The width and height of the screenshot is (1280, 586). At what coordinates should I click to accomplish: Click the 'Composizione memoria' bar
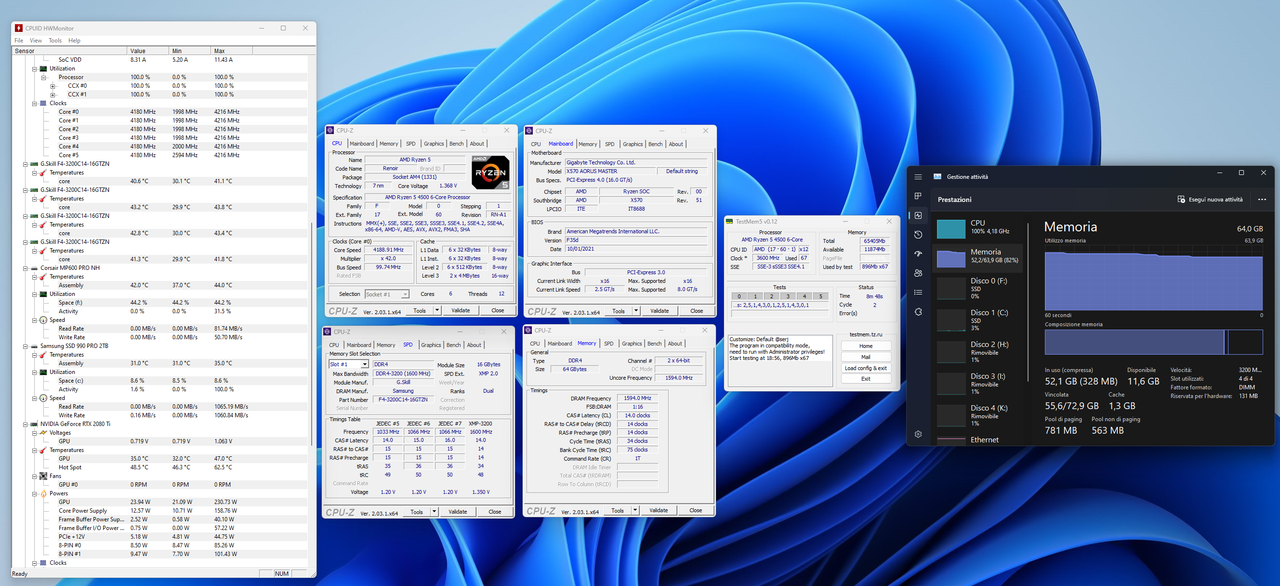pyautogui.click(x=1153, y=342)
